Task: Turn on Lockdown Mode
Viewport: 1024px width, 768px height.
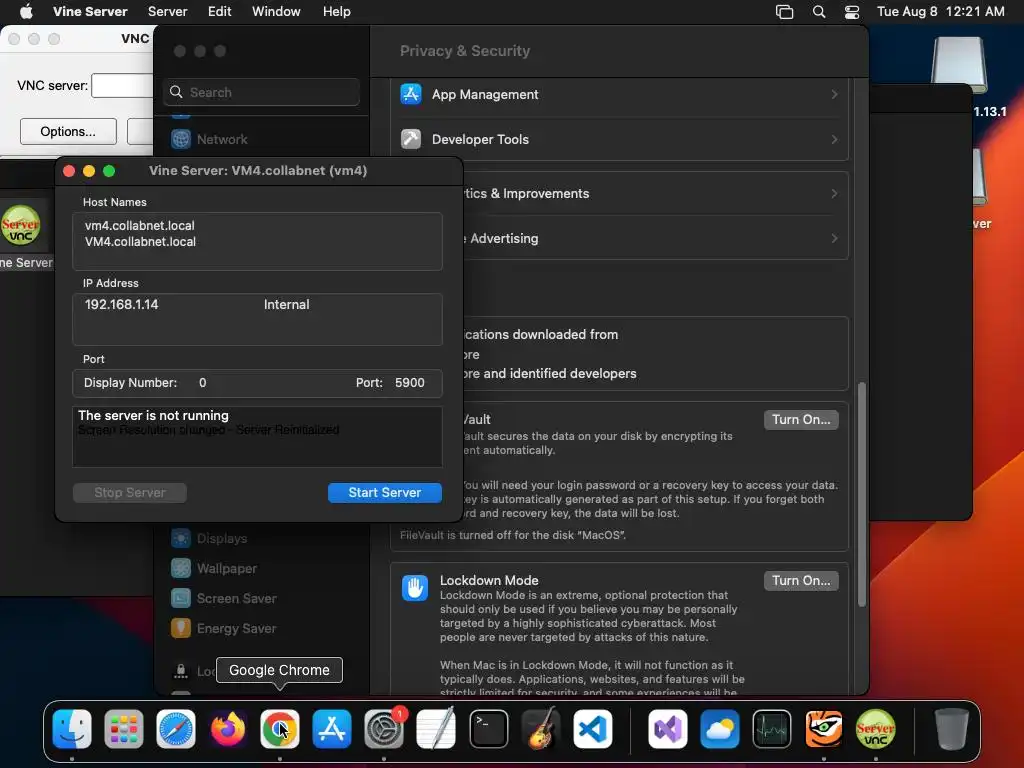Action: tap(801, 581)
